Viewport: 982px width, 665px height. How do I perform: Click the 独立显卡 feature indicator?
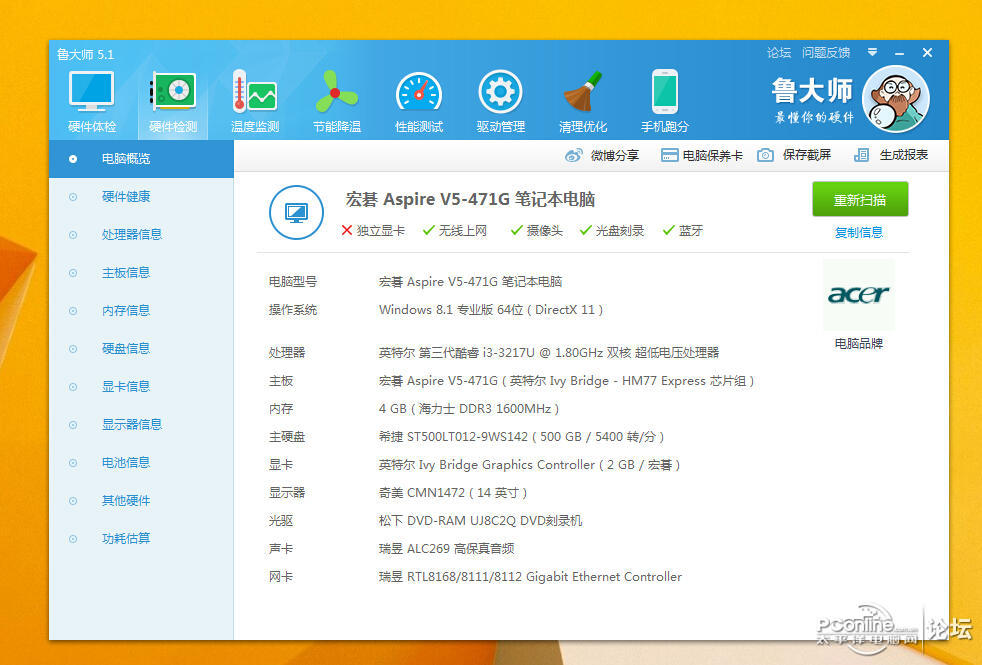click(x=373, y=231)
